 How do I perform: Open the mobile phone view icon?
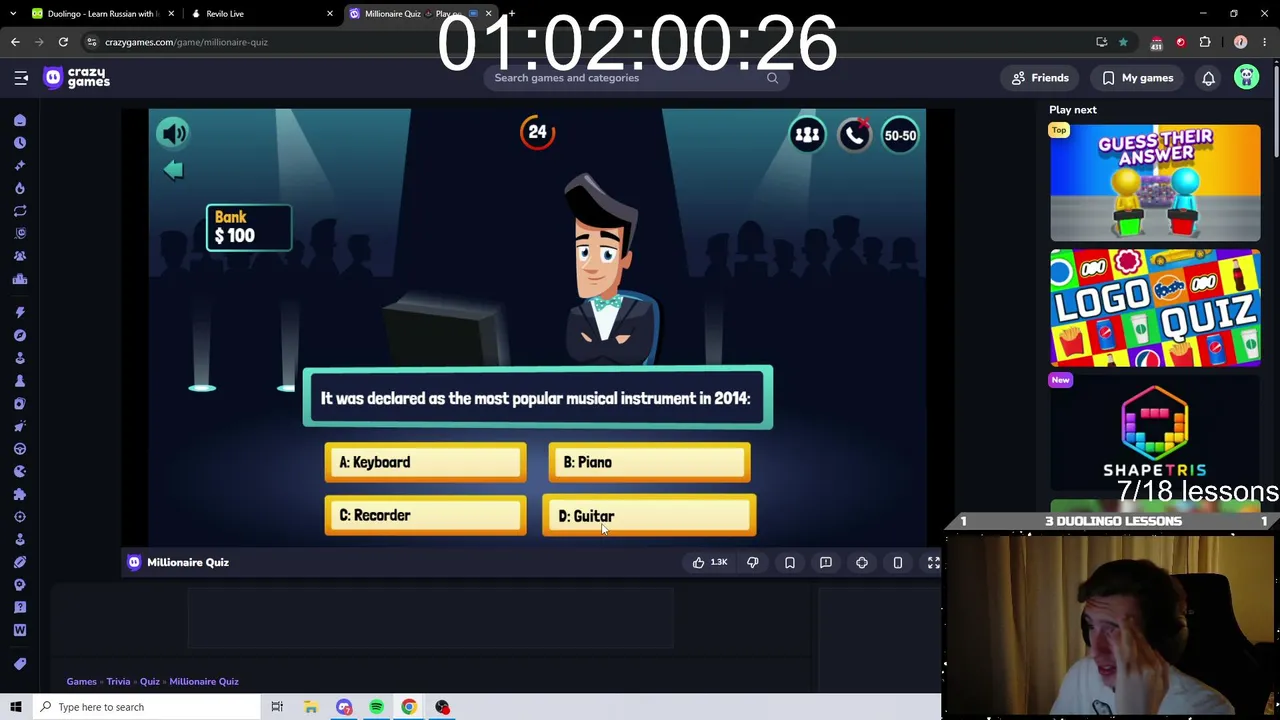[x=897, y=562]
